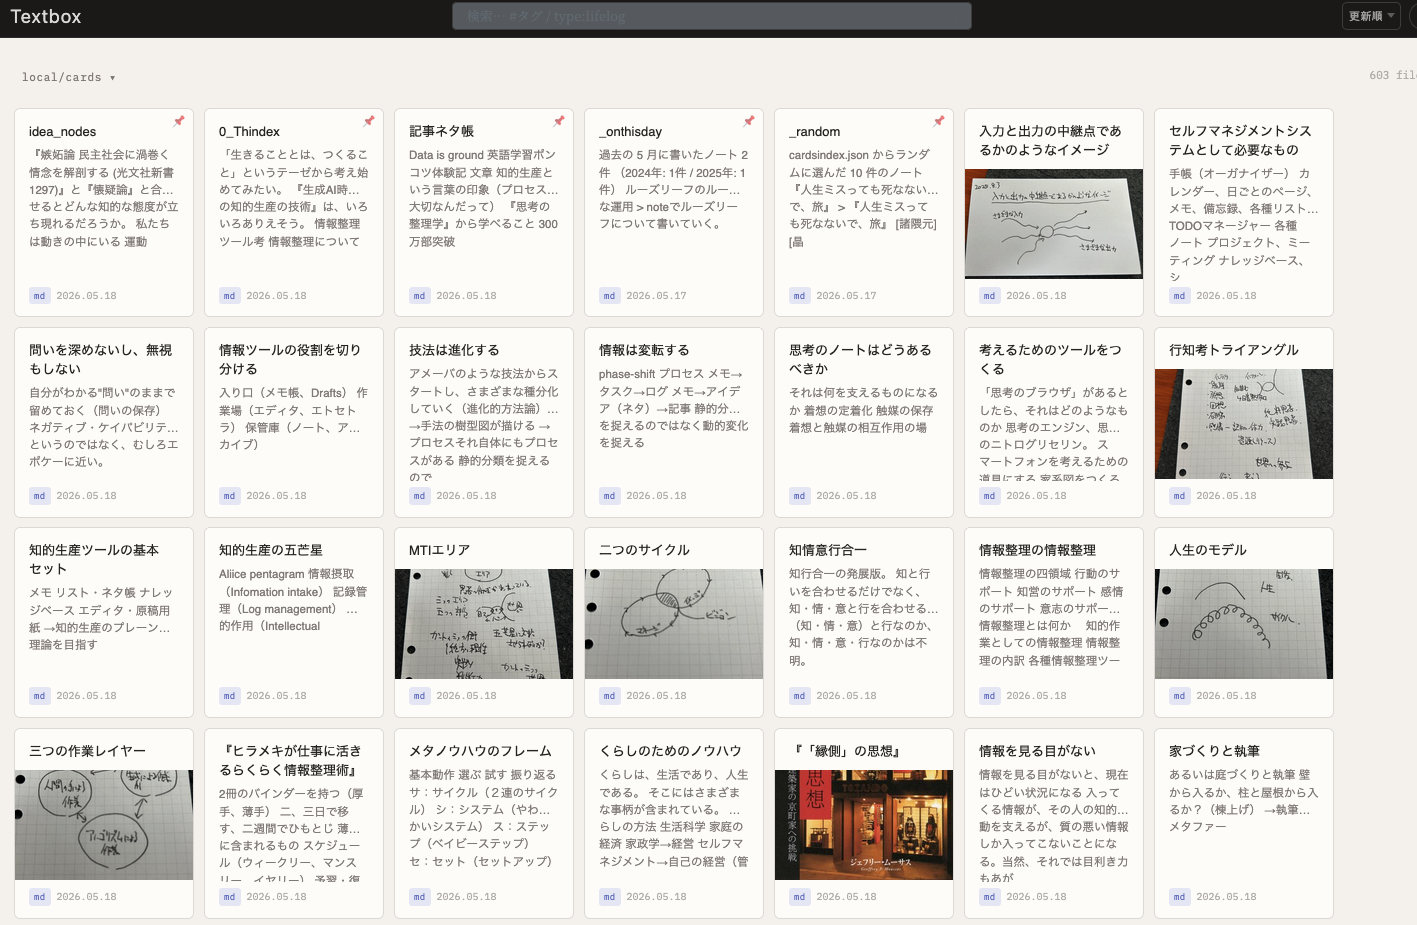Open the セルフマネジメントシステム card title
The width and height of the screenshot is (1417, 925).
coord(1240,140)
